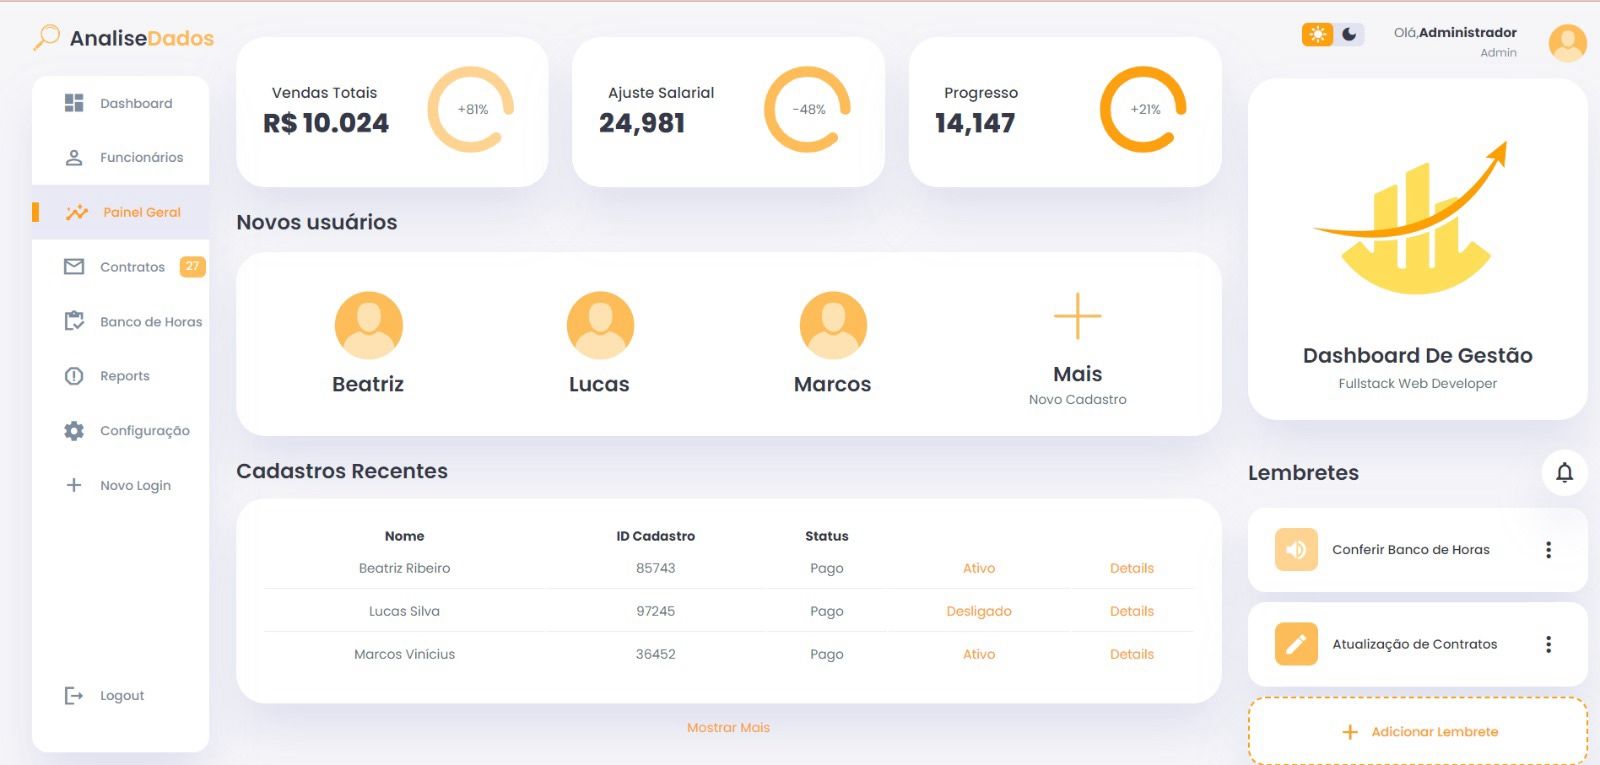Click the speaker icon on Conferir Banco de Horas
The width and height of the screenshot is (1600, 765).
point(1296,550)
